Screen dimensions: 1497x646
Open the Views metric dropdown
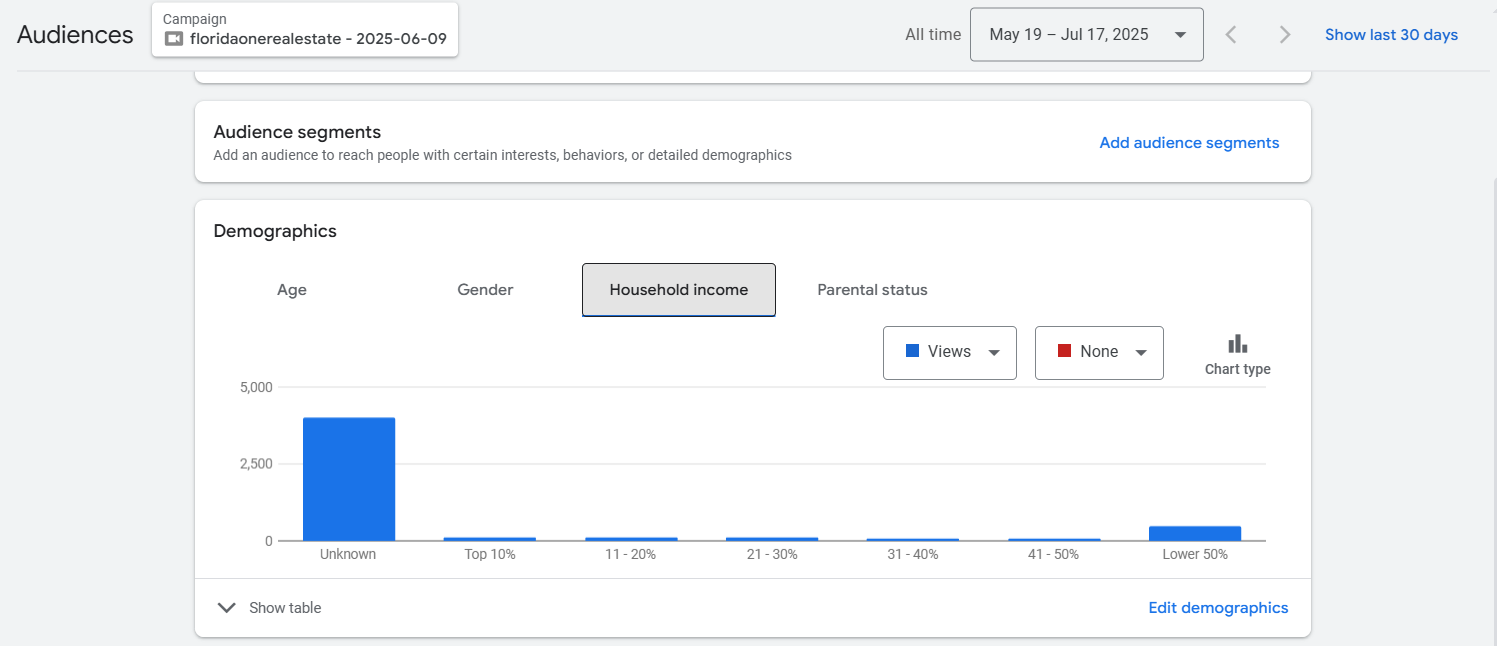(x=950, y=352)
